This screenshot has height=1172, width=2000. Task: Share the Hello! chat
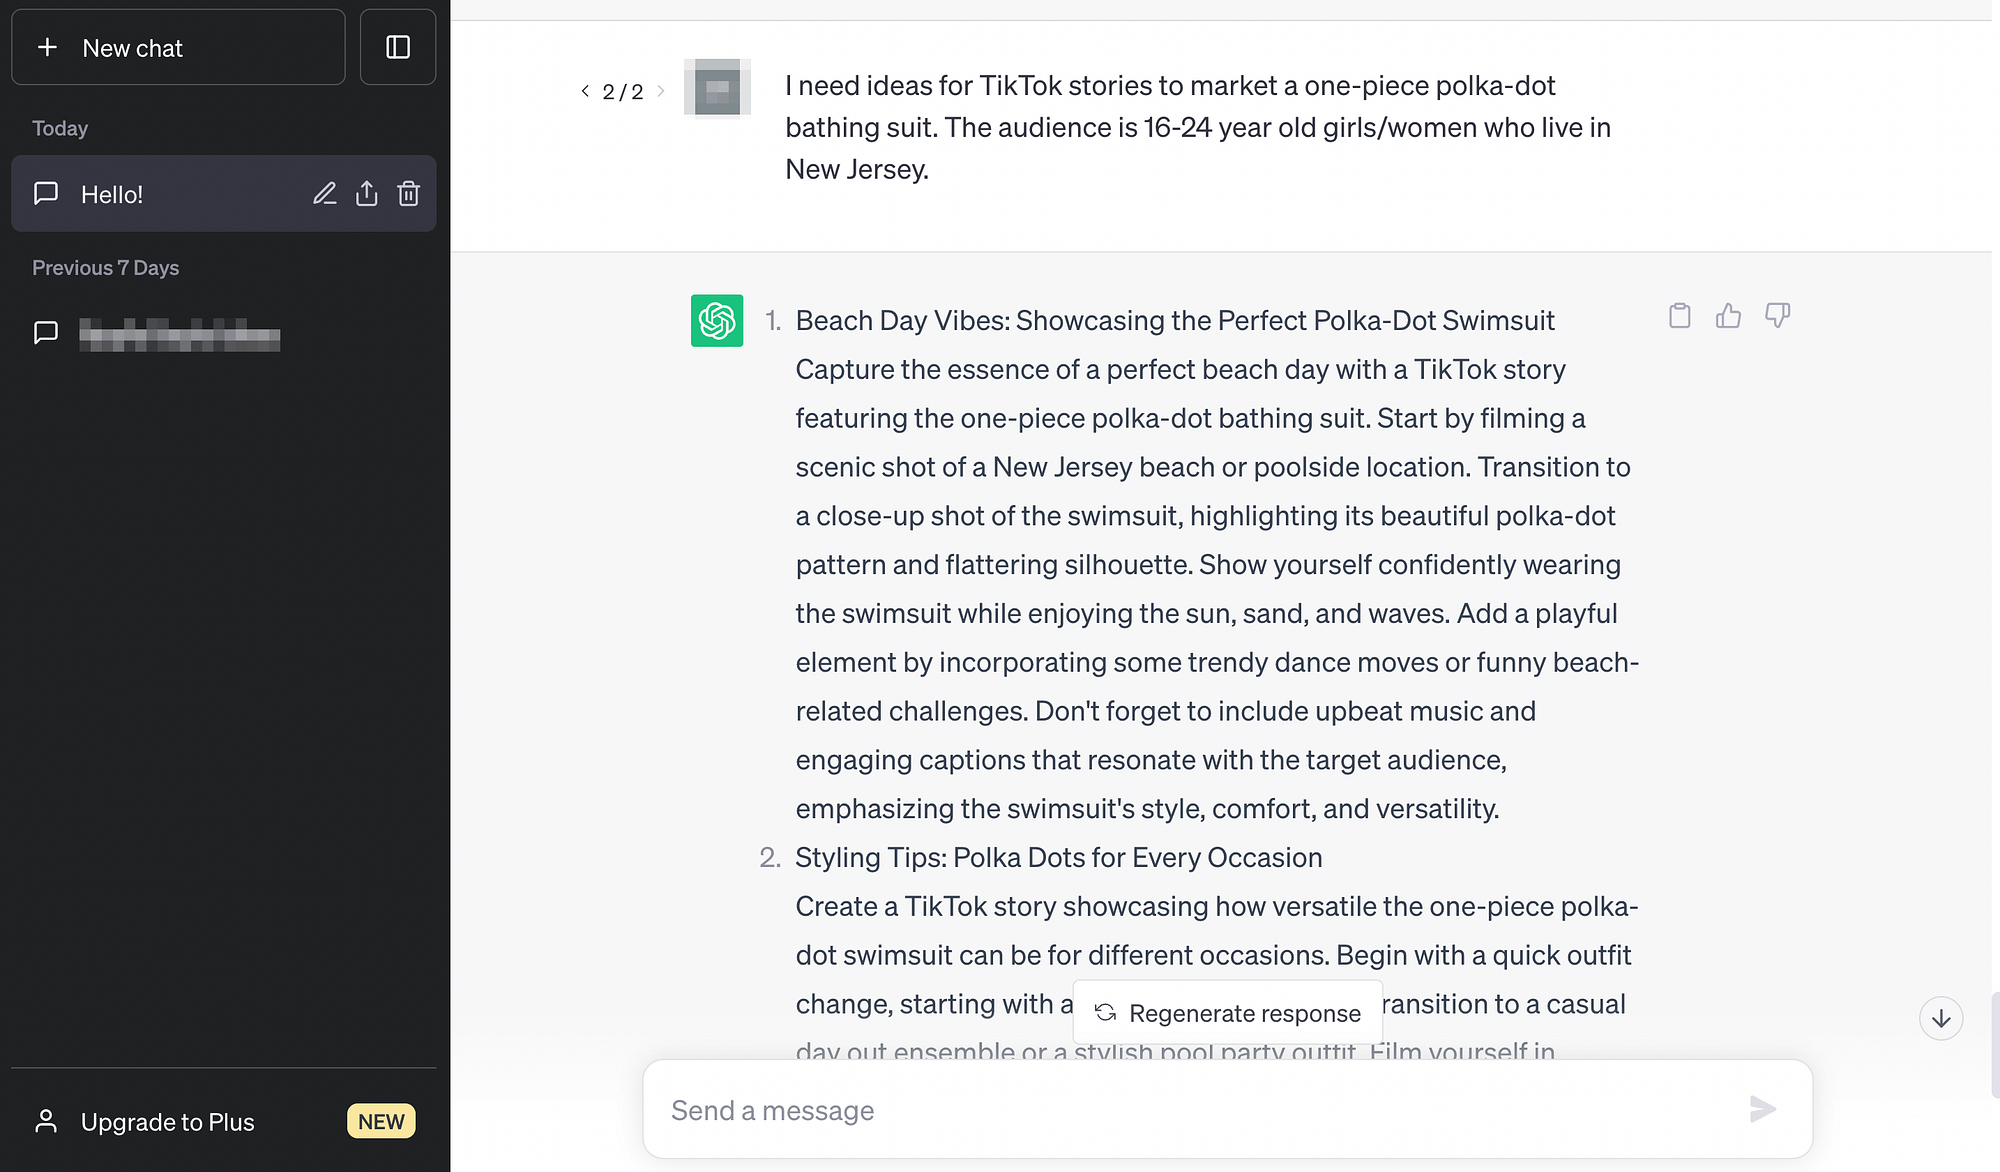(x=367, y=194)
